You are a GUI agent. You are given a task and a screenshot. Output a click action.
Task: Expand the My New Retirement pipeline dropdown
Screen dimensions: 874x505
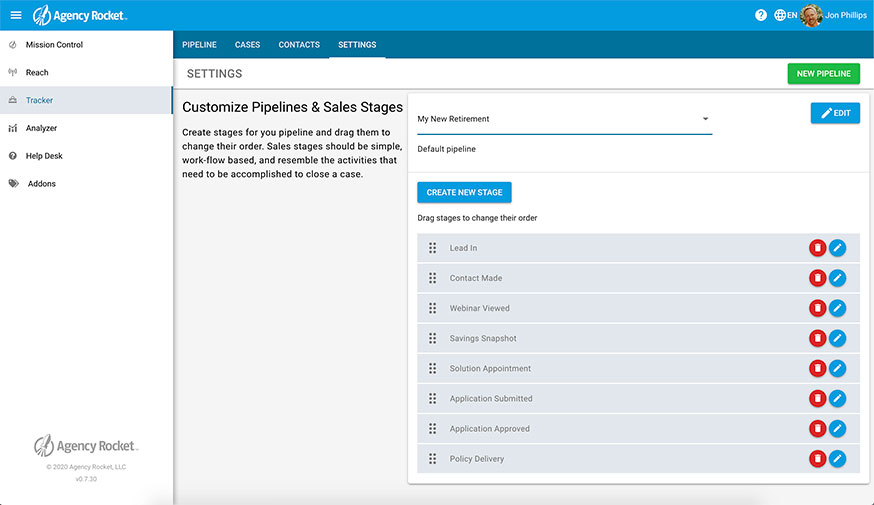coord(704,119)
